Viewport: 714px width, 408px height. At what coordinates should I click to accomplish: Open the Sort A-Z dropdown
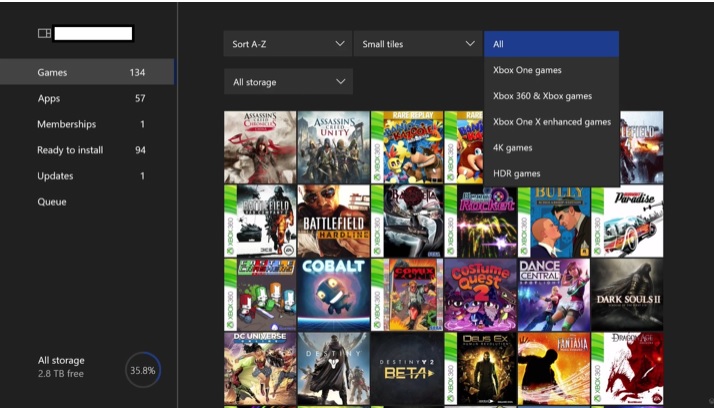[x=287, y=44]
